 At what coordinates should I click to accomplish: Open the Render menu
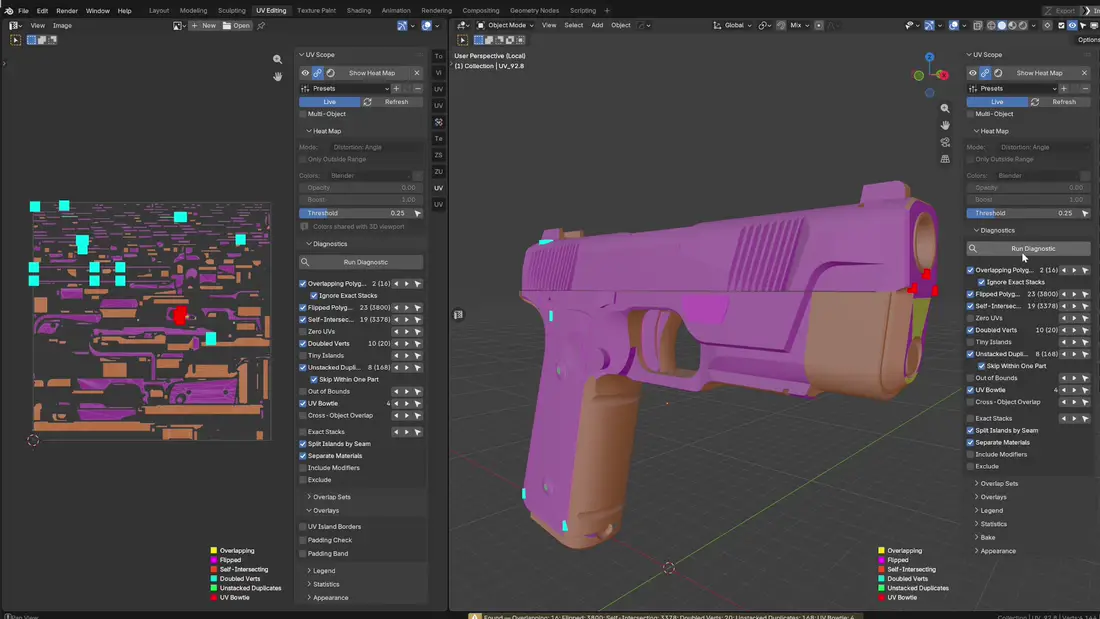click(x=67, y=11)
